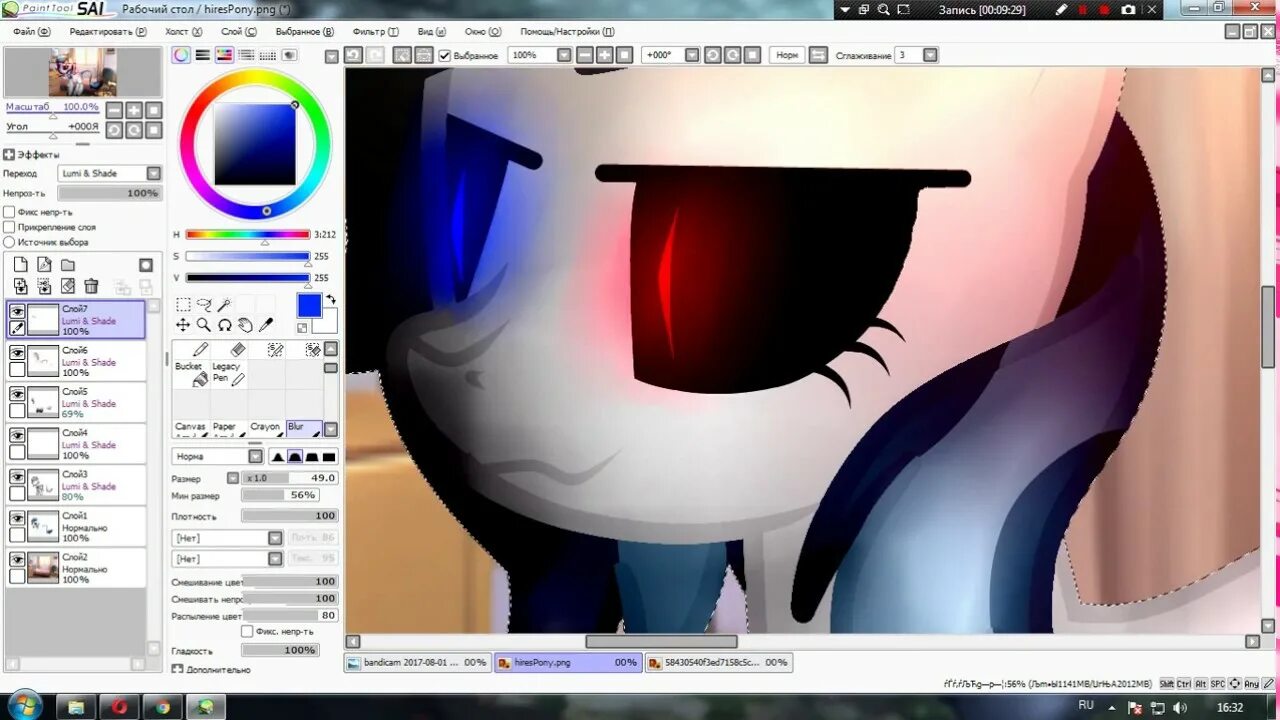Select the eyedropper color picker tool
The height and width of the screenshot is (720, 1280).
[x=266, y=325]
